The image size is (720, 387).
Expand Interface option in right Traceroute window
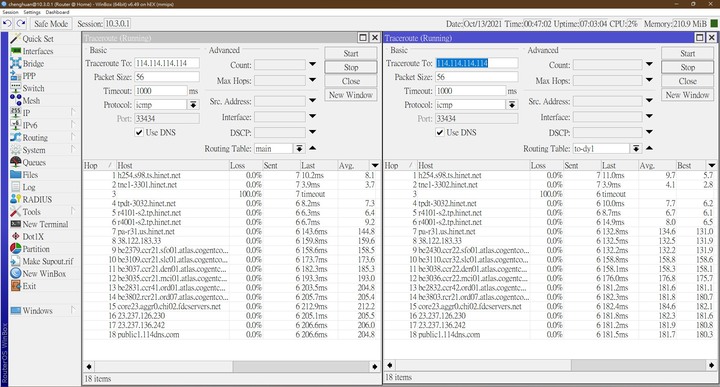pyautogui.click(x=649, y=117)
